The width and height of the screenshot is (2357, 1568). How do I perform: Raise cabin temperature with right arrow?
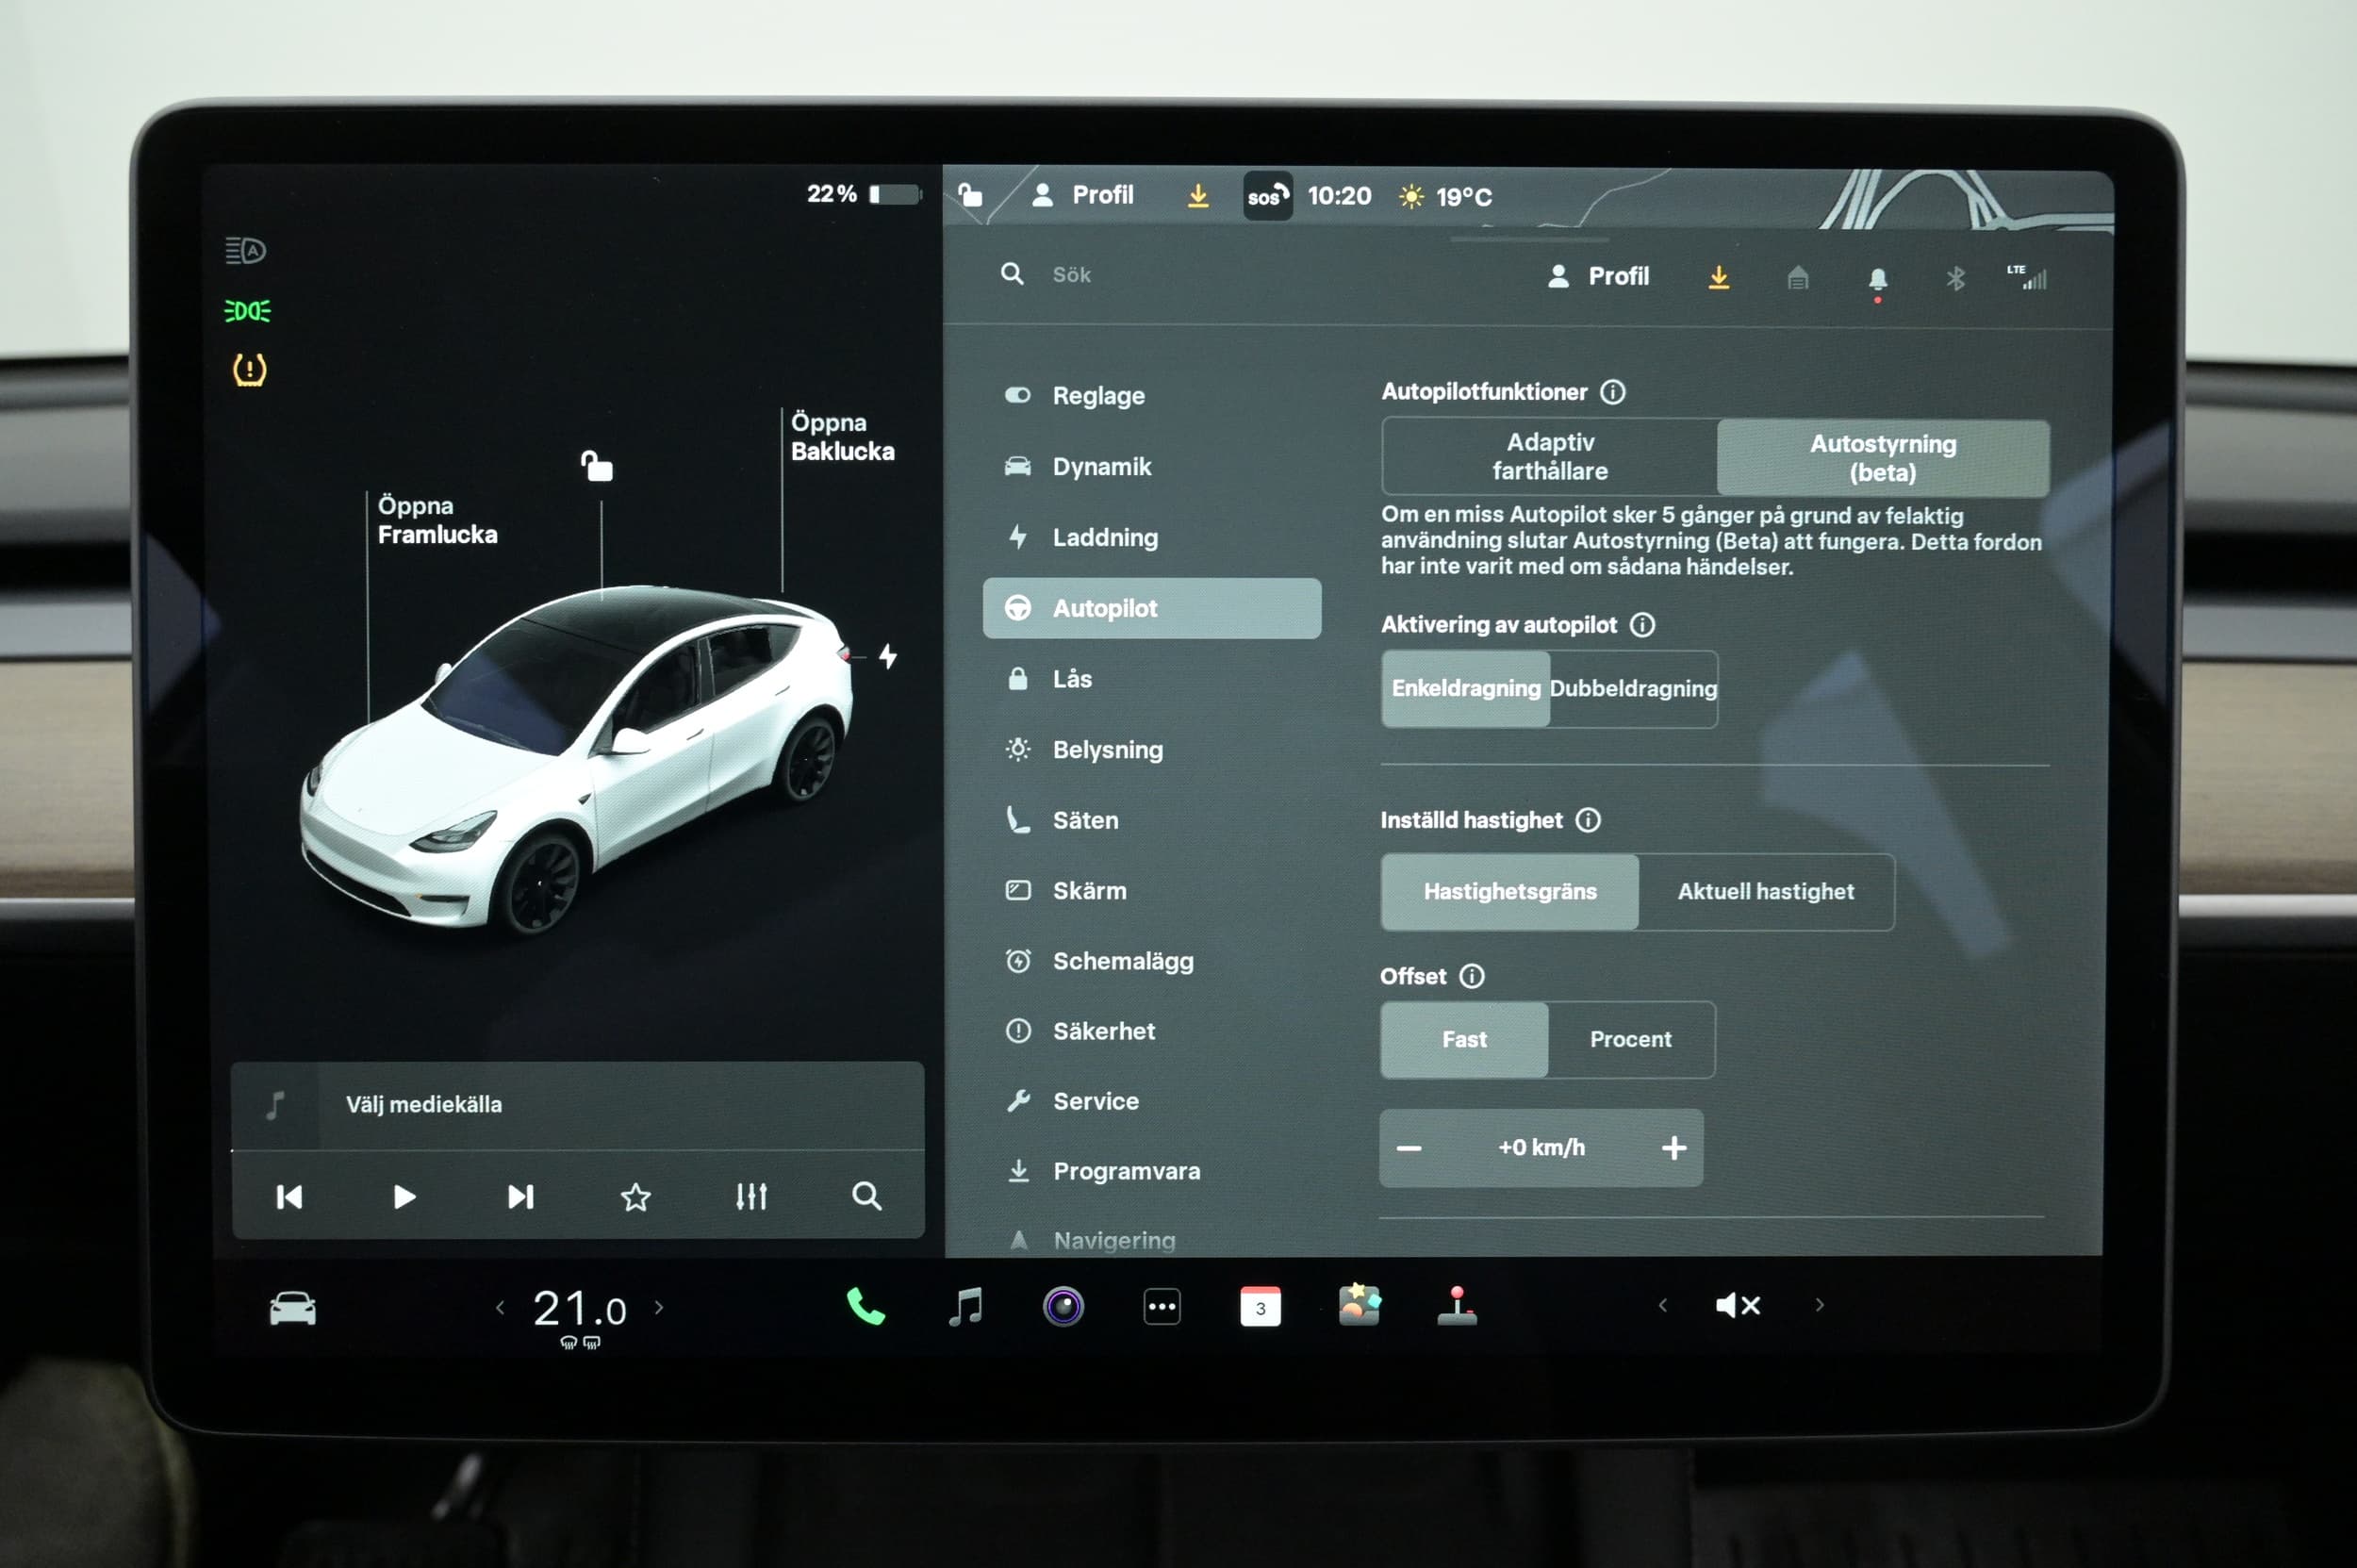tap(658, 1307)
